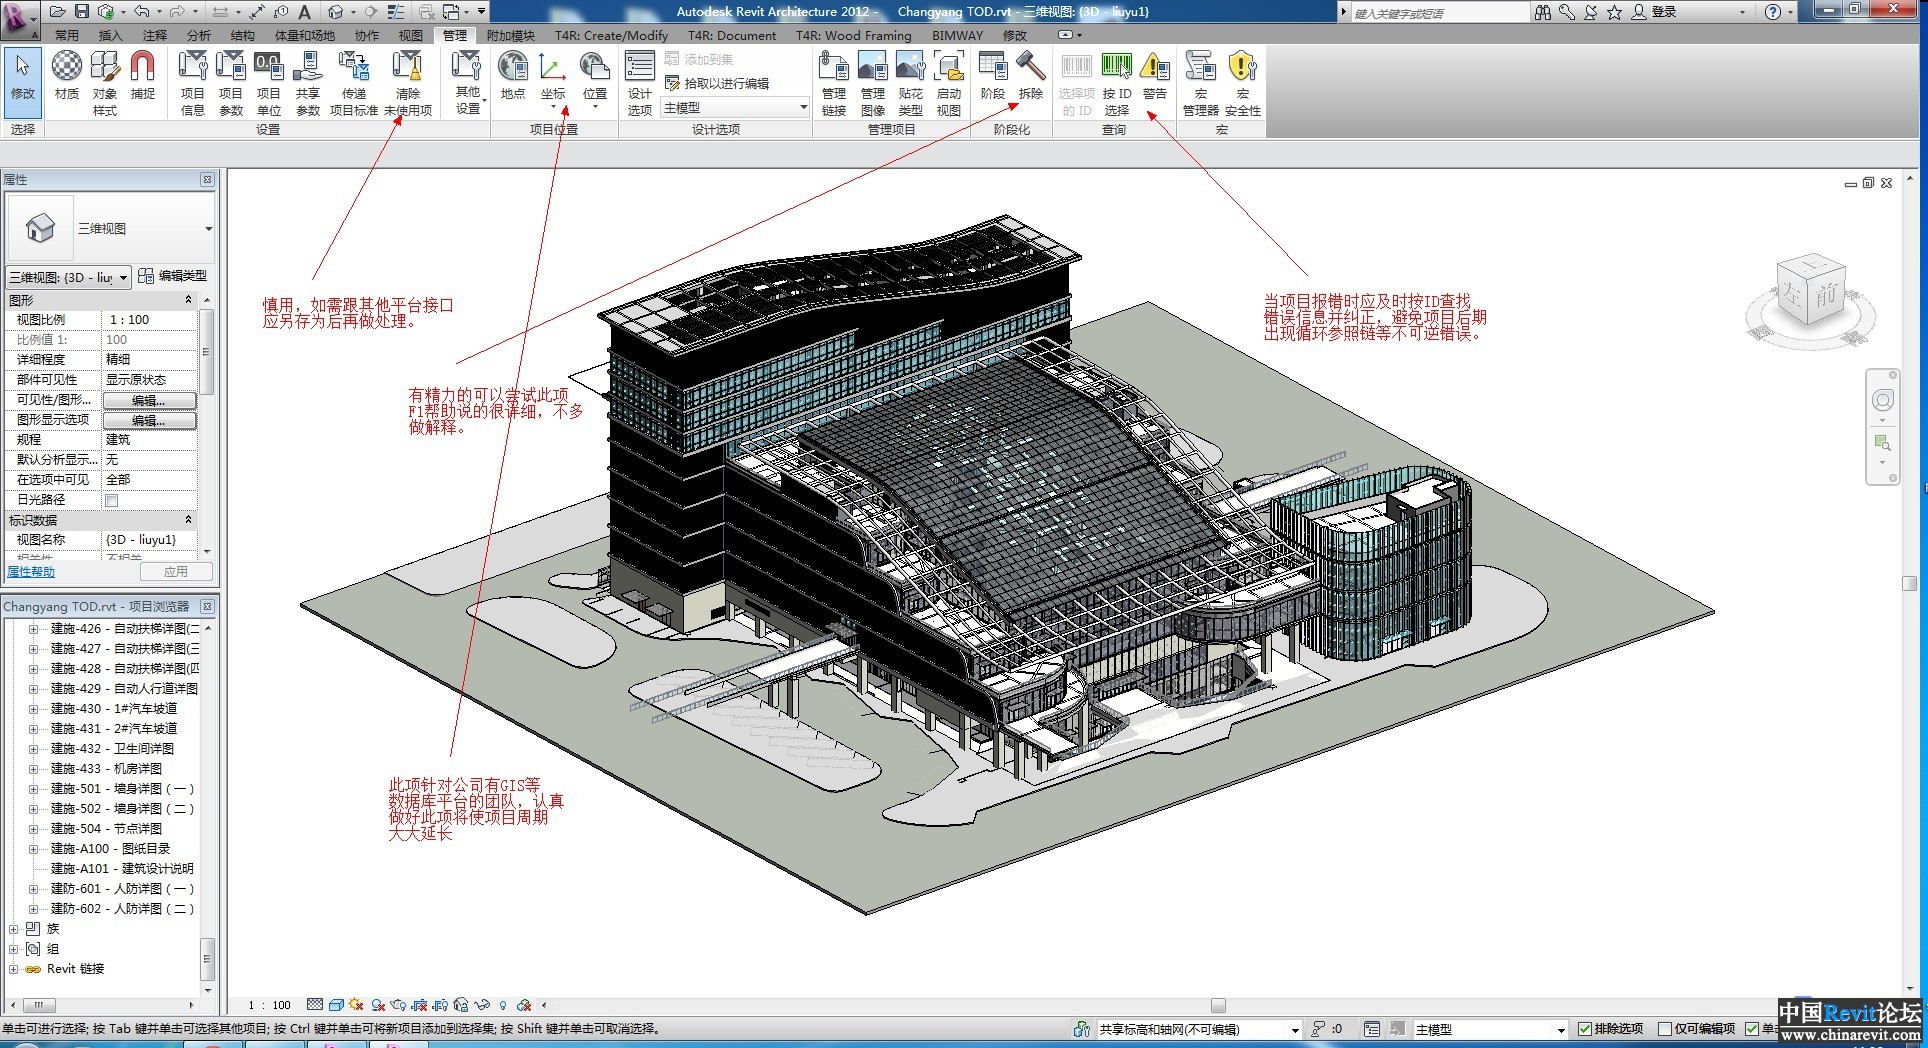Click 管理链接 manage links
The image size is (1928, 1048).
coord(834,83)
